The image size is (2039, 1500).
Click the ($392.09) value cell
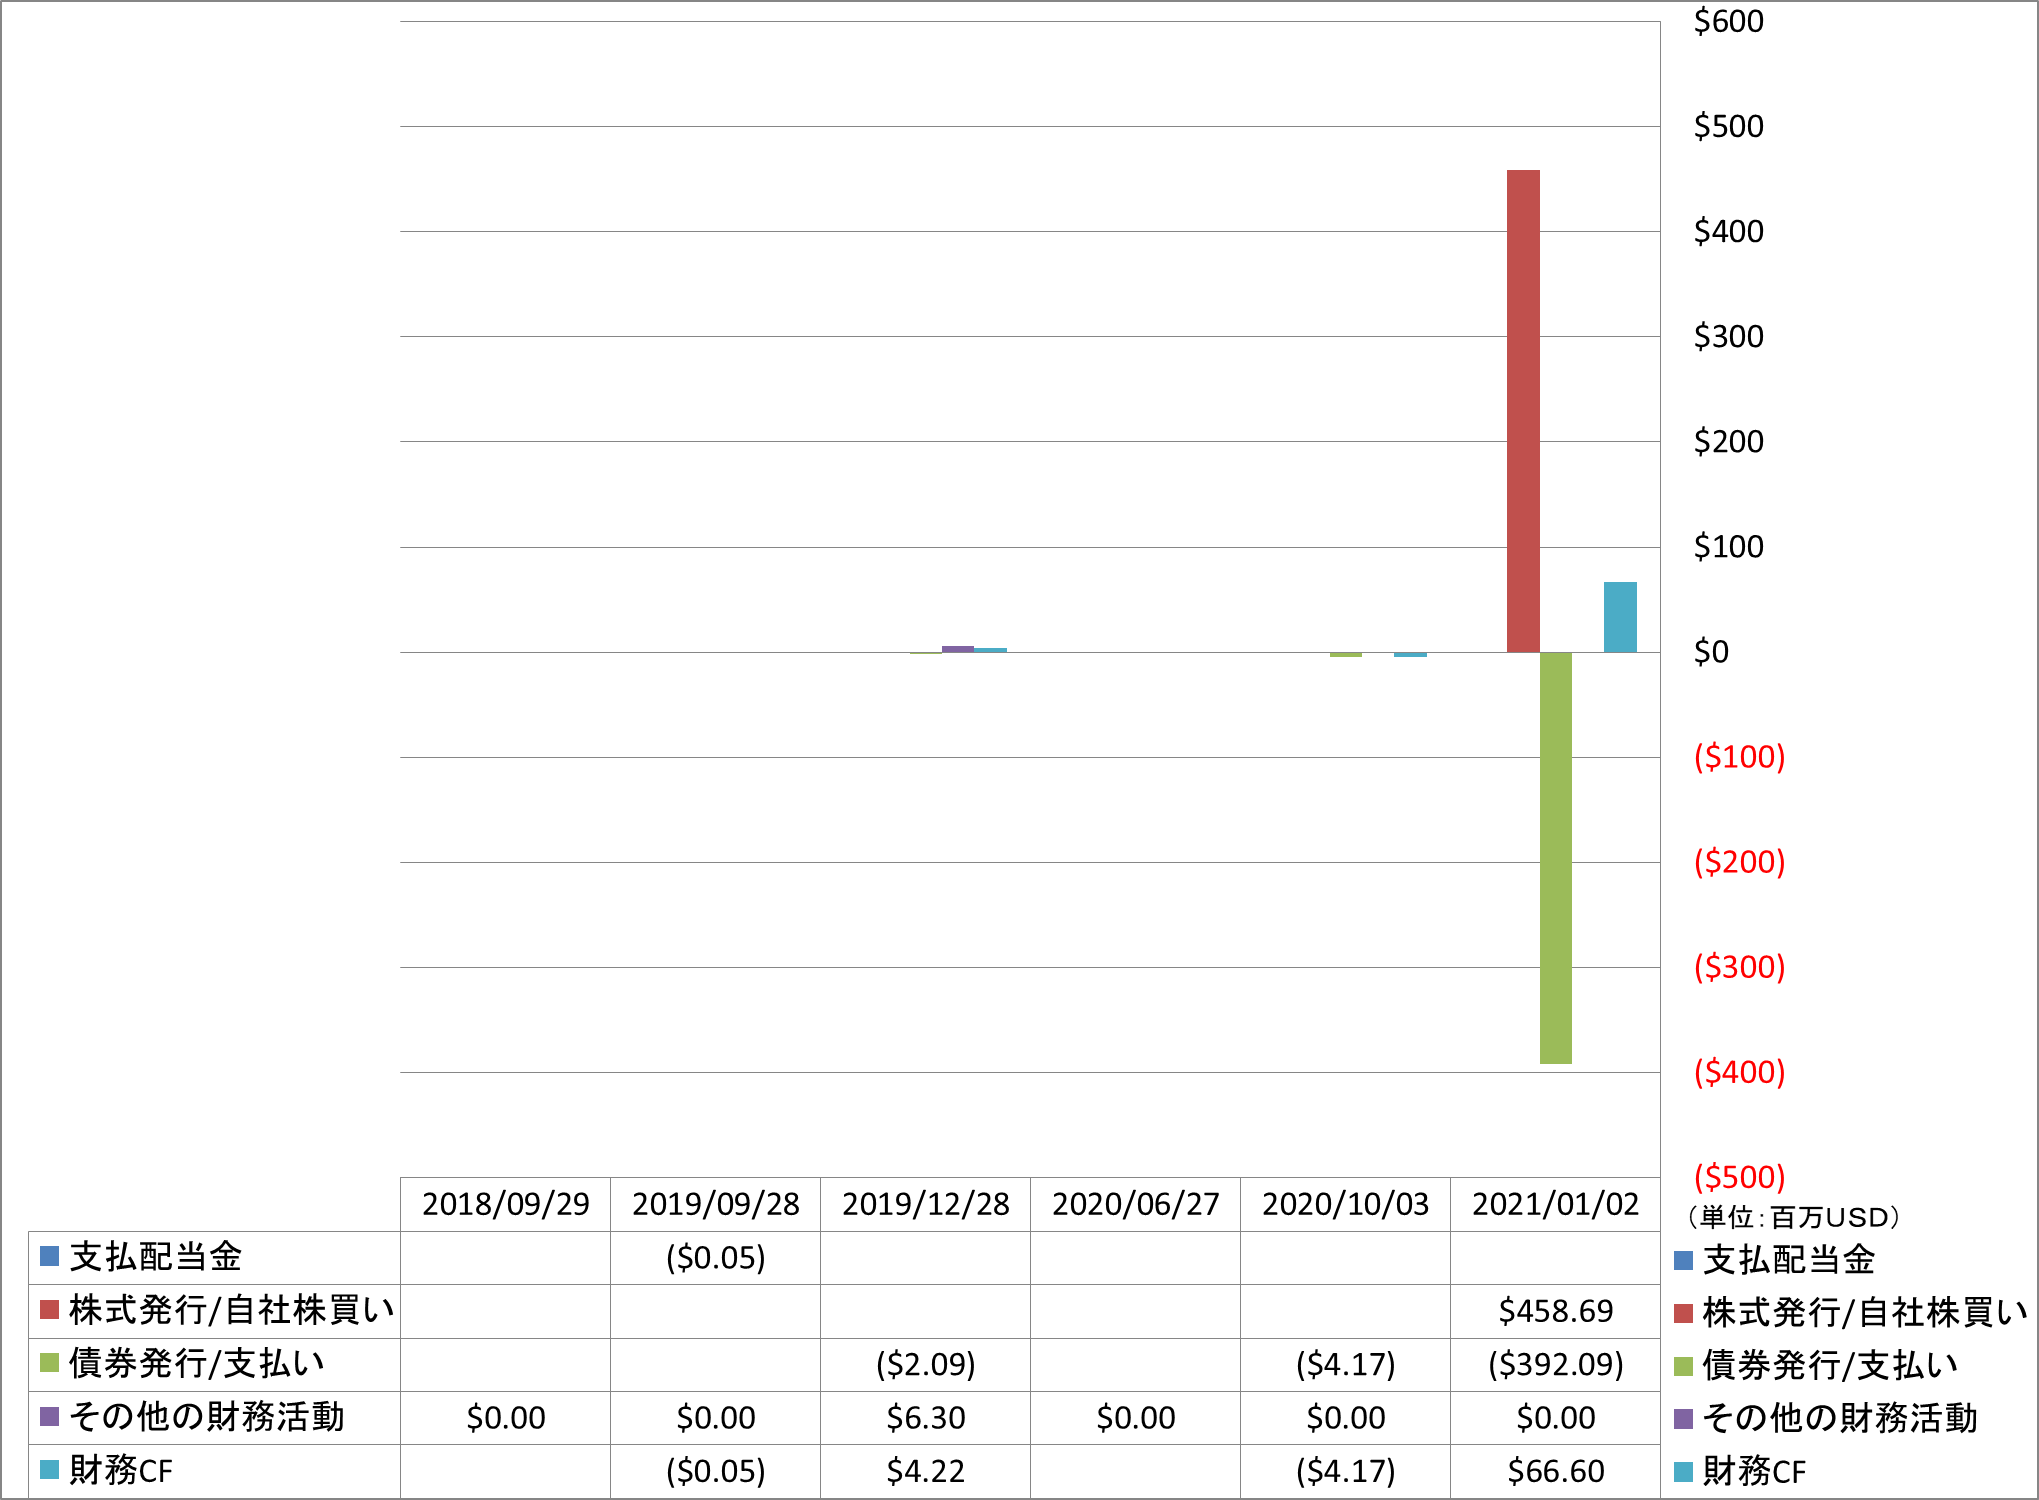[x=1556, y=1364]
